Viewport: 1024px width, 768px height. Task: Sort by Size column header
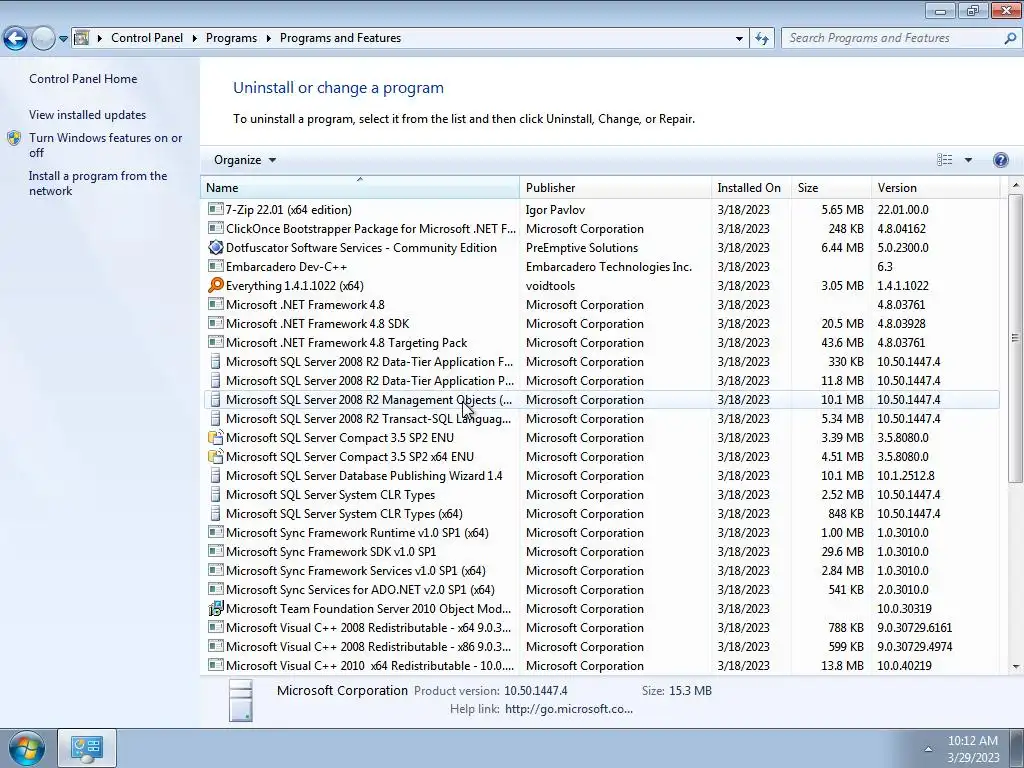831,187
